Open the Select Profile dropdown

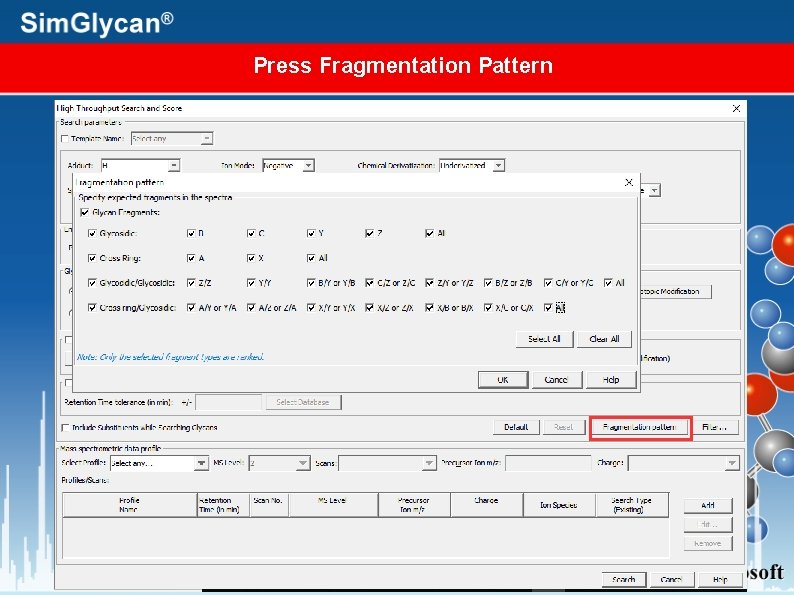[x=201, y=463]
